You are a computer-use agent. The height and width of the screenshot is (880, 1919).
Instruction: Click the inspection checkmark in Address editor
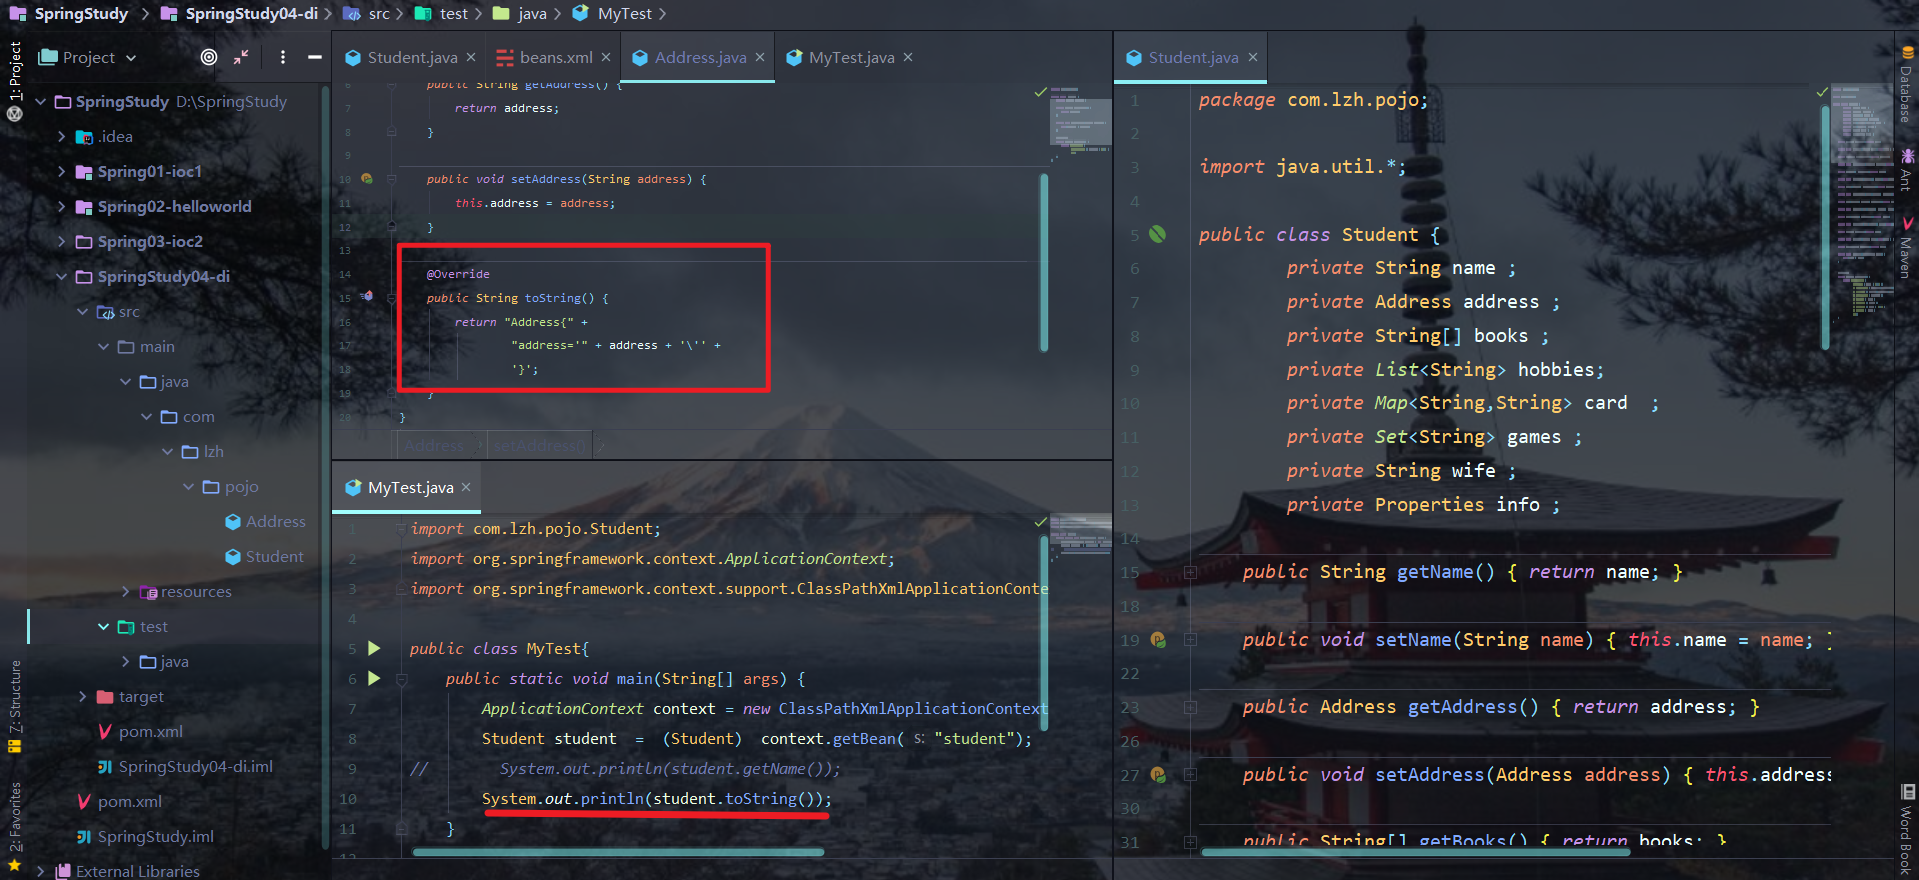tap(1040, 92)
